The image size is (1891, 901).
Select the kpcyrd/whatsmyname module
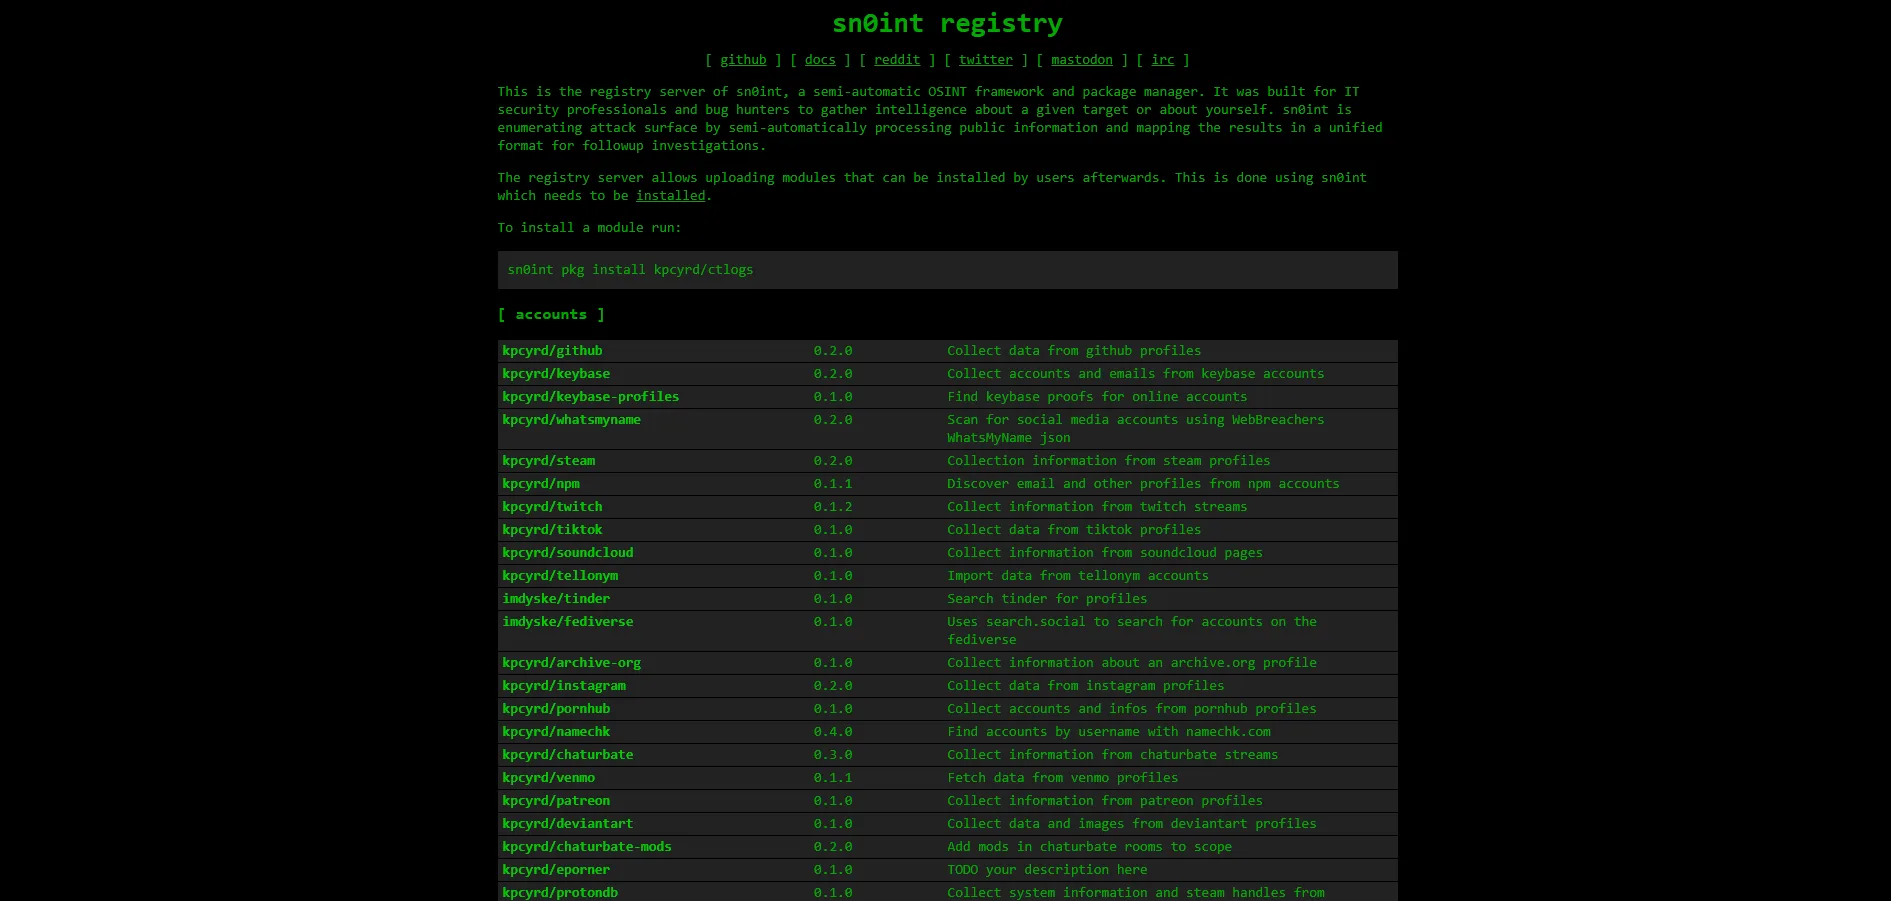571,420
